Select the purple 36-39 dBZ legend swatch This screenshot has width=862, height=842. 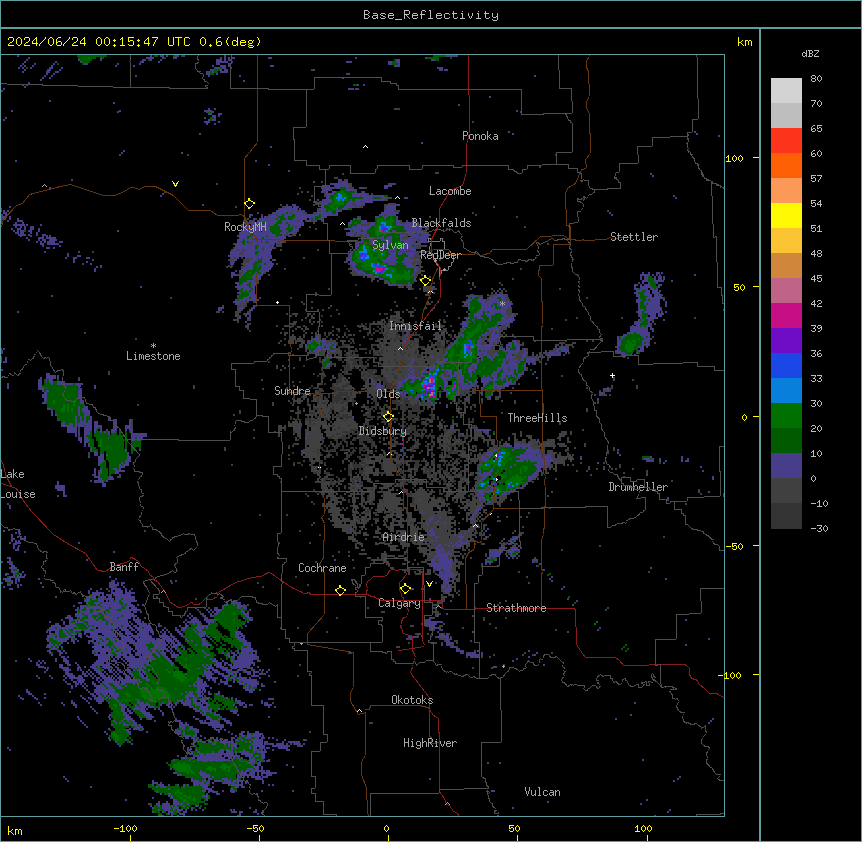[x=786, y=341]
